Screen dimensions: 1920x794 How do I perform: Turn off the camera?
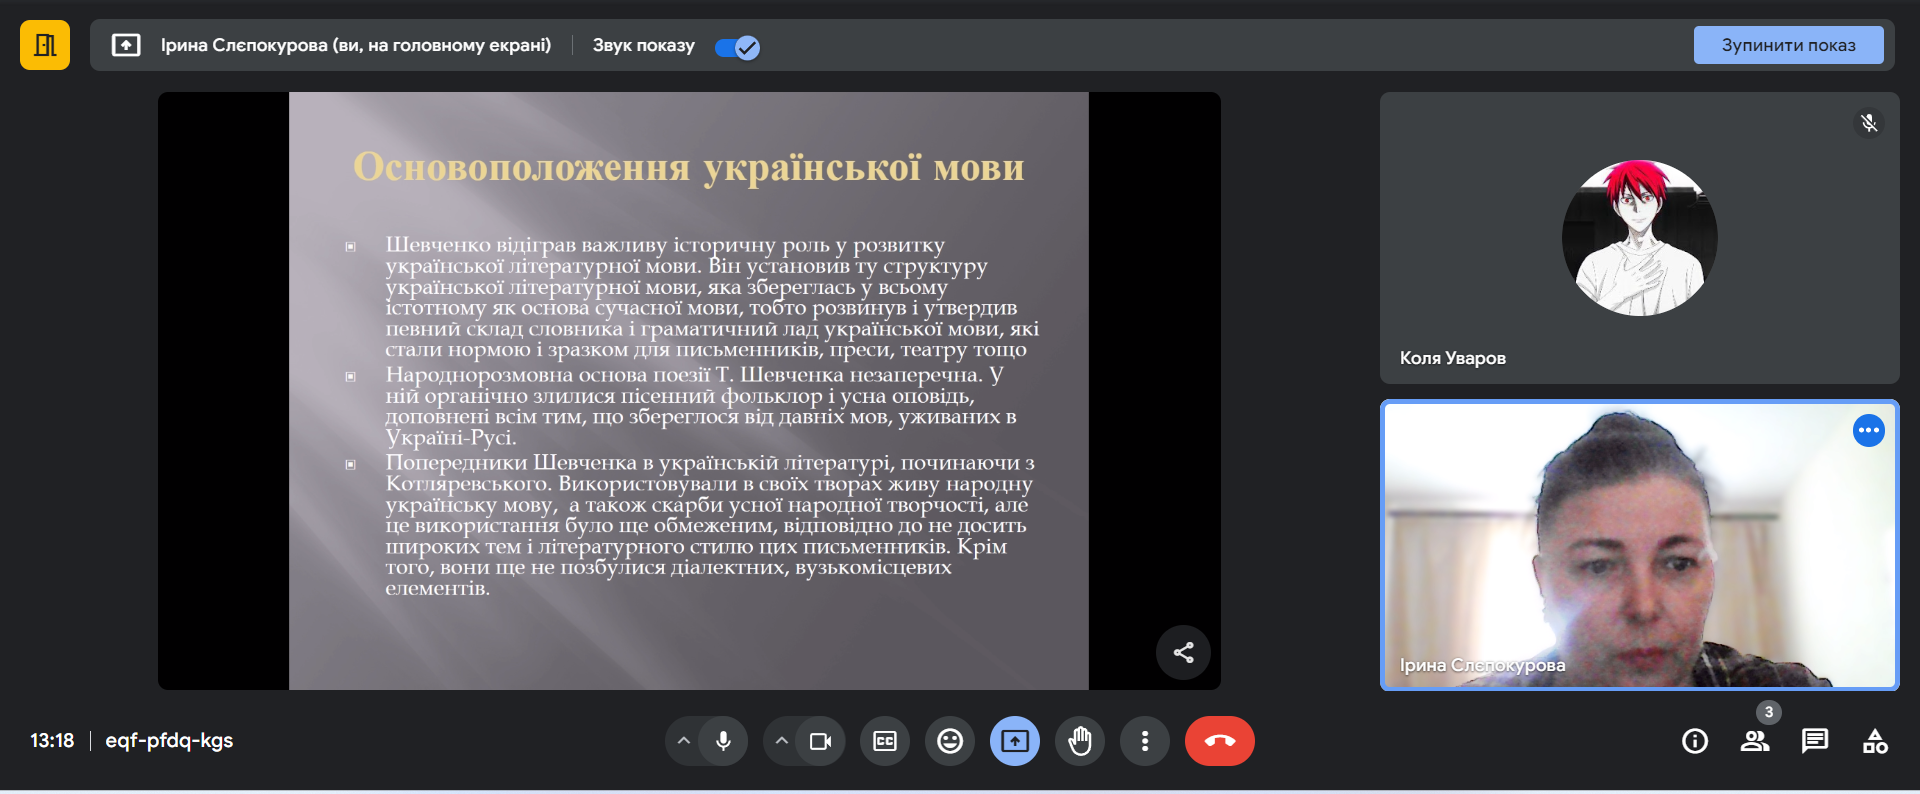click(x=821, y=741)
